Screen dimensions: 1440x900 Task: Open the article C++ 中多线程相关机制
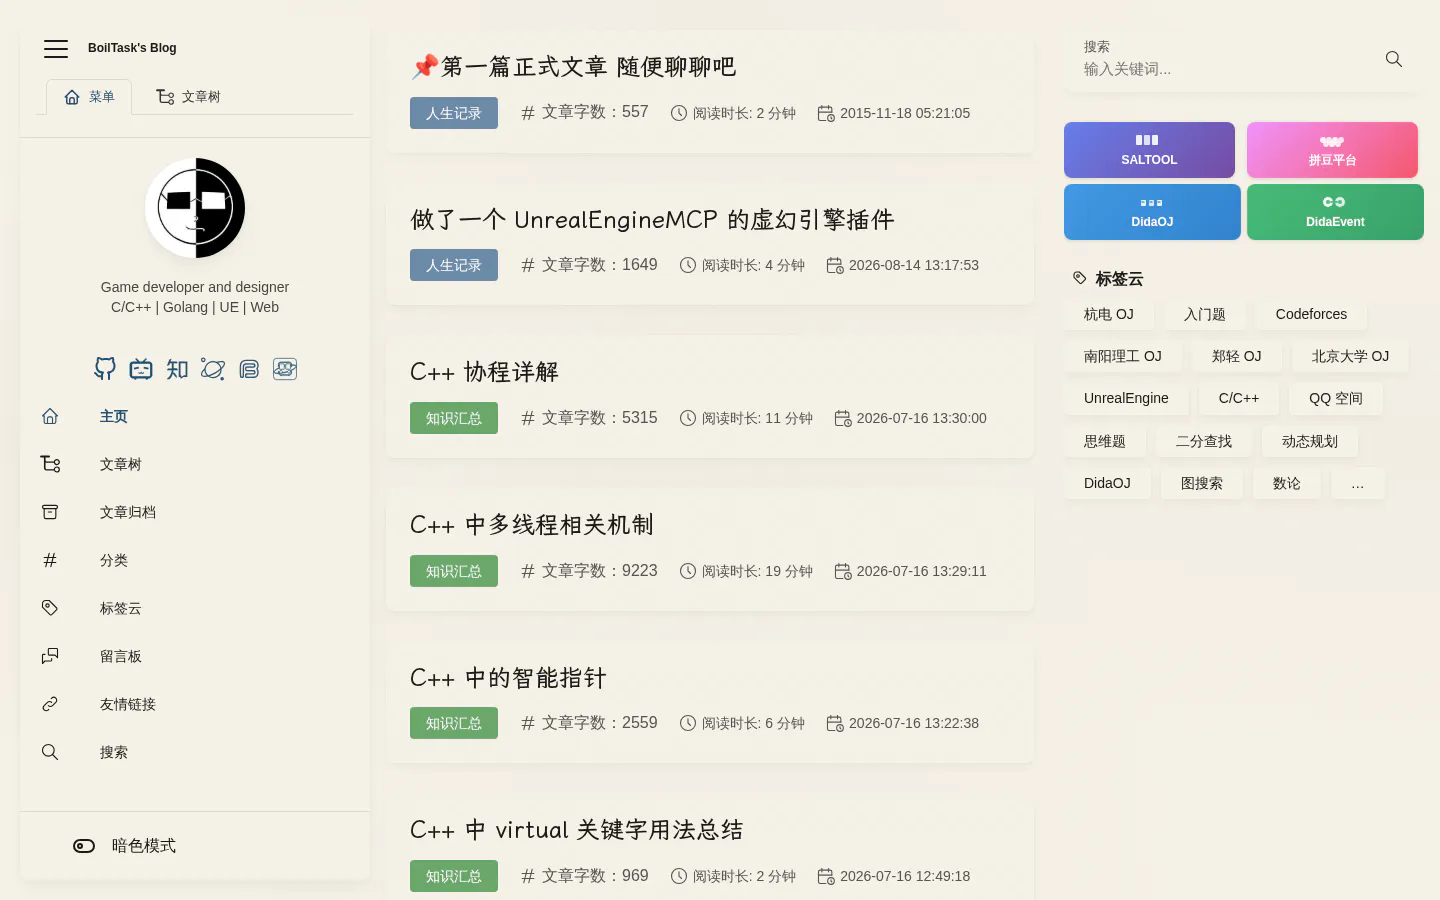(x=532, y=525)
